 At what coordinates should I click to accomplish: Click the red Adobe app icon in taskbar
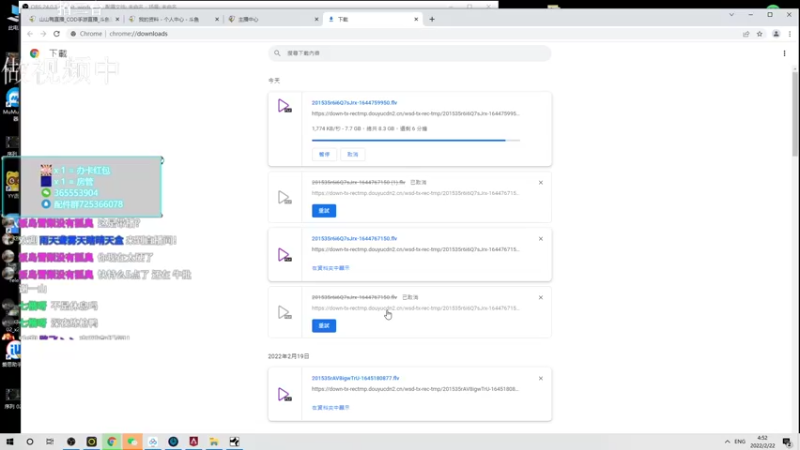tap(193, 441)
